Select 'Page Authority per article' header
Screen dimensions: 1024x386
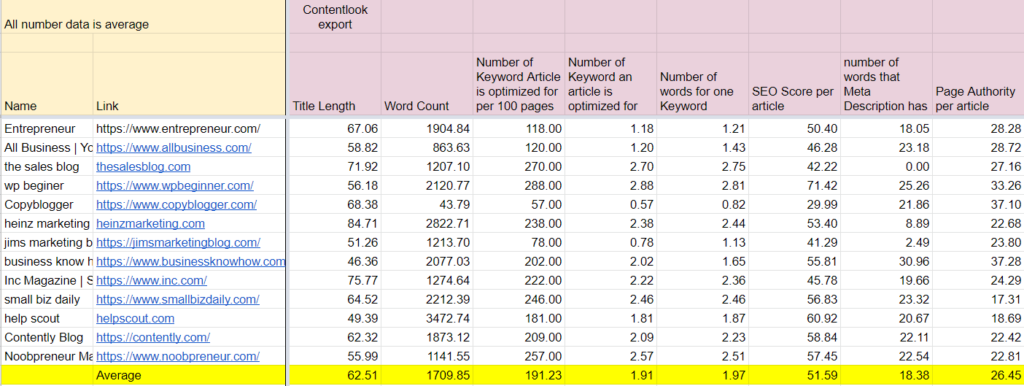pos(978,84)
